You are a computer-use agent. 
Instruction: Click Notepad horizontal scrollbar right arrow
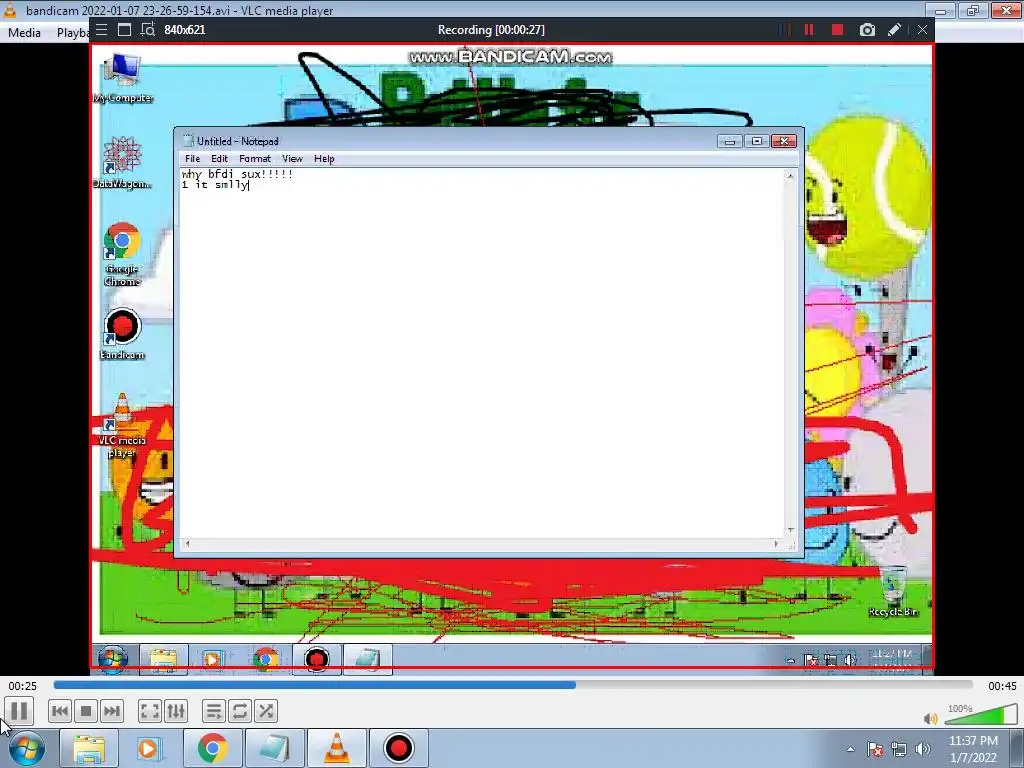click(x=776, y=543)
